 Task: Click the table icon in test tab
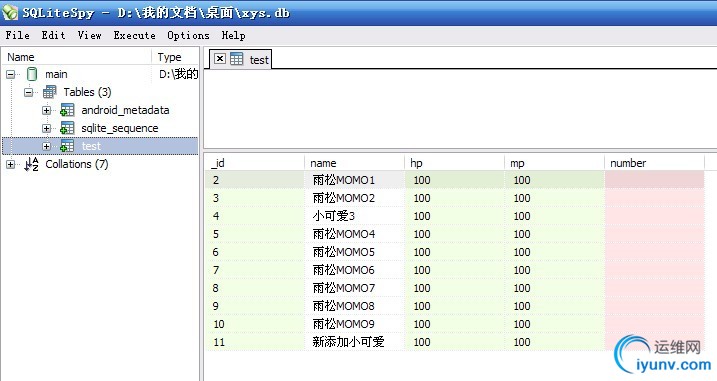pos(236,59)
